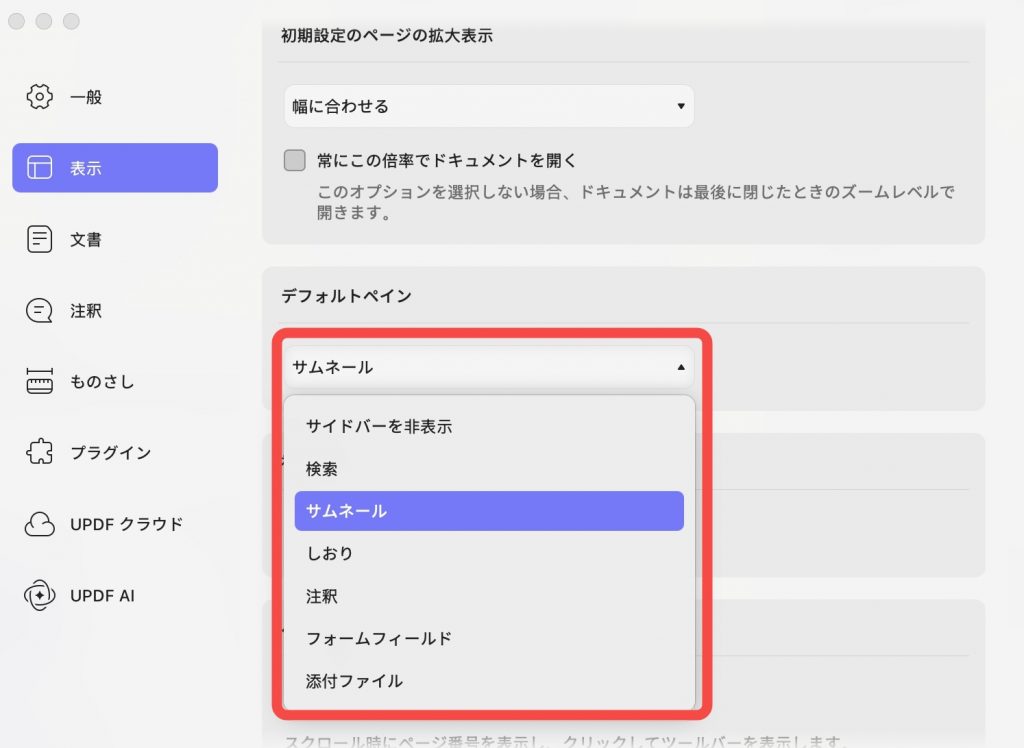Click the General gear icon
Screen dimensions: 1024x748
pyautogui.click(x=39, y=97)
